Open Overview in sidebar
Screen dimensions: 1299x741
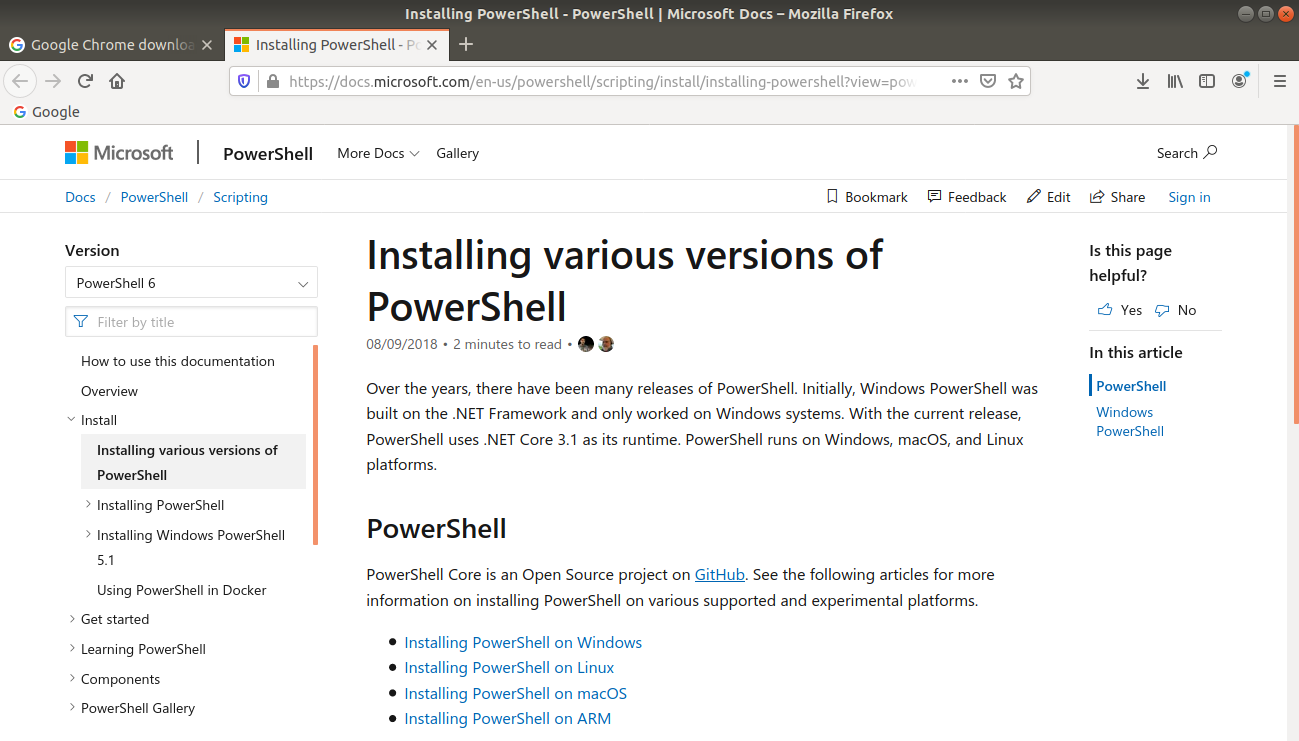point(109,391)
